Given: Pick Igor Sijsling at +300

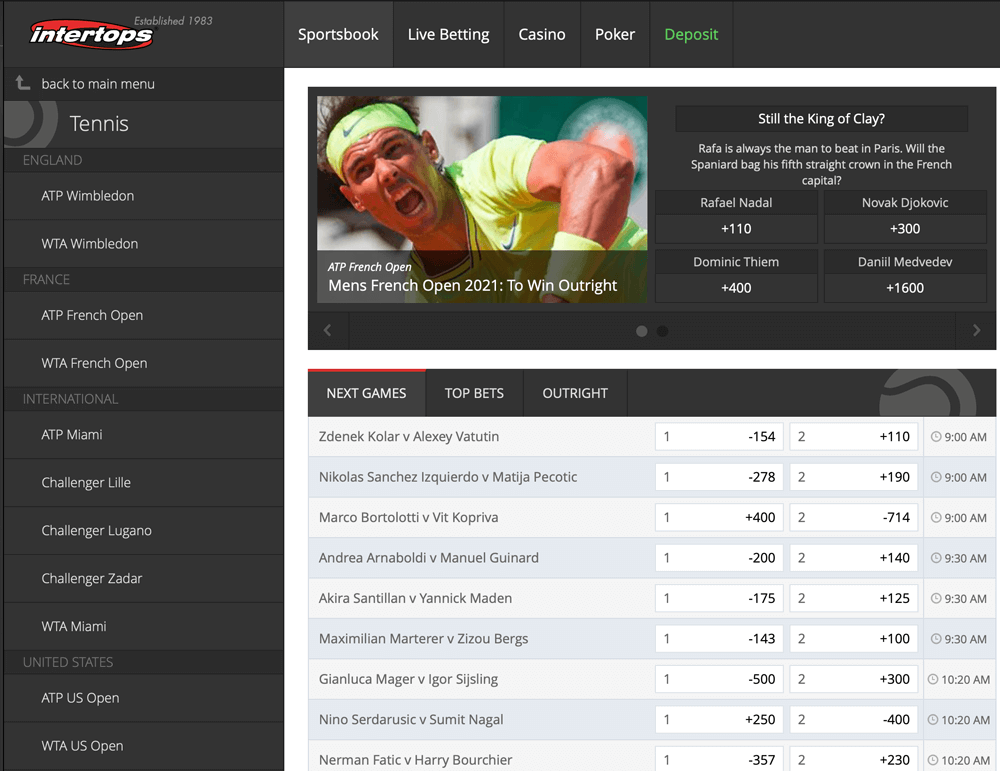Looking at the screenshot, I should 854,679.
